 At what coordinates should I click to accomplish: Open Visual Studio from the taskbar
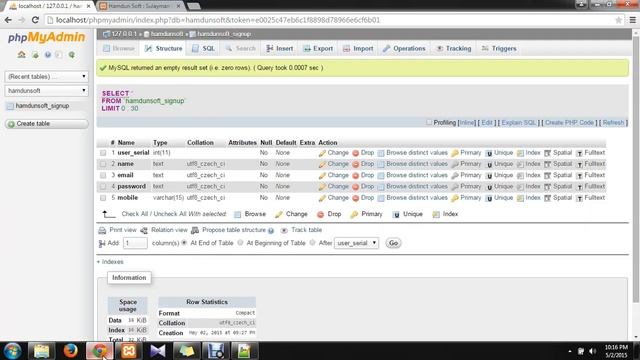[158, 351]
